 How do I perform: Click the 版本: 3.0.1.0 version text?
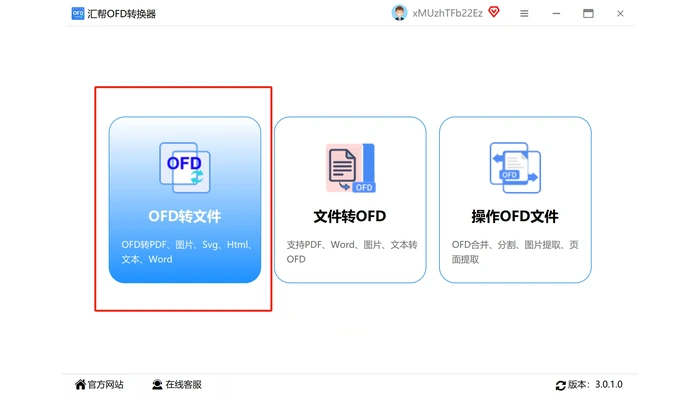pos(595,384)
